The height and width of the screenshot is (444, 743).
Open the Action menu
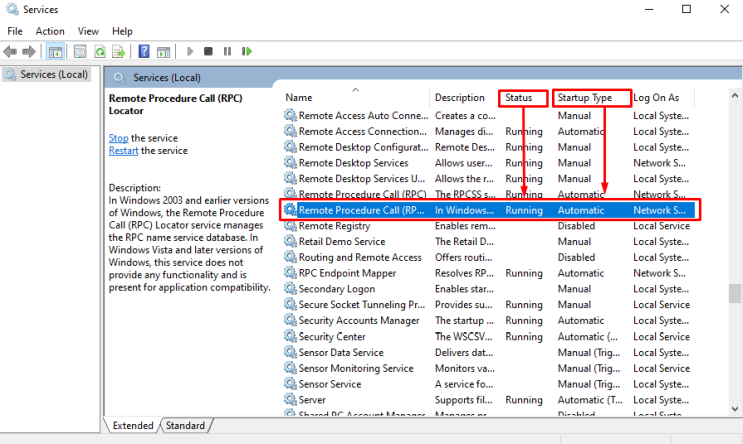50,31
